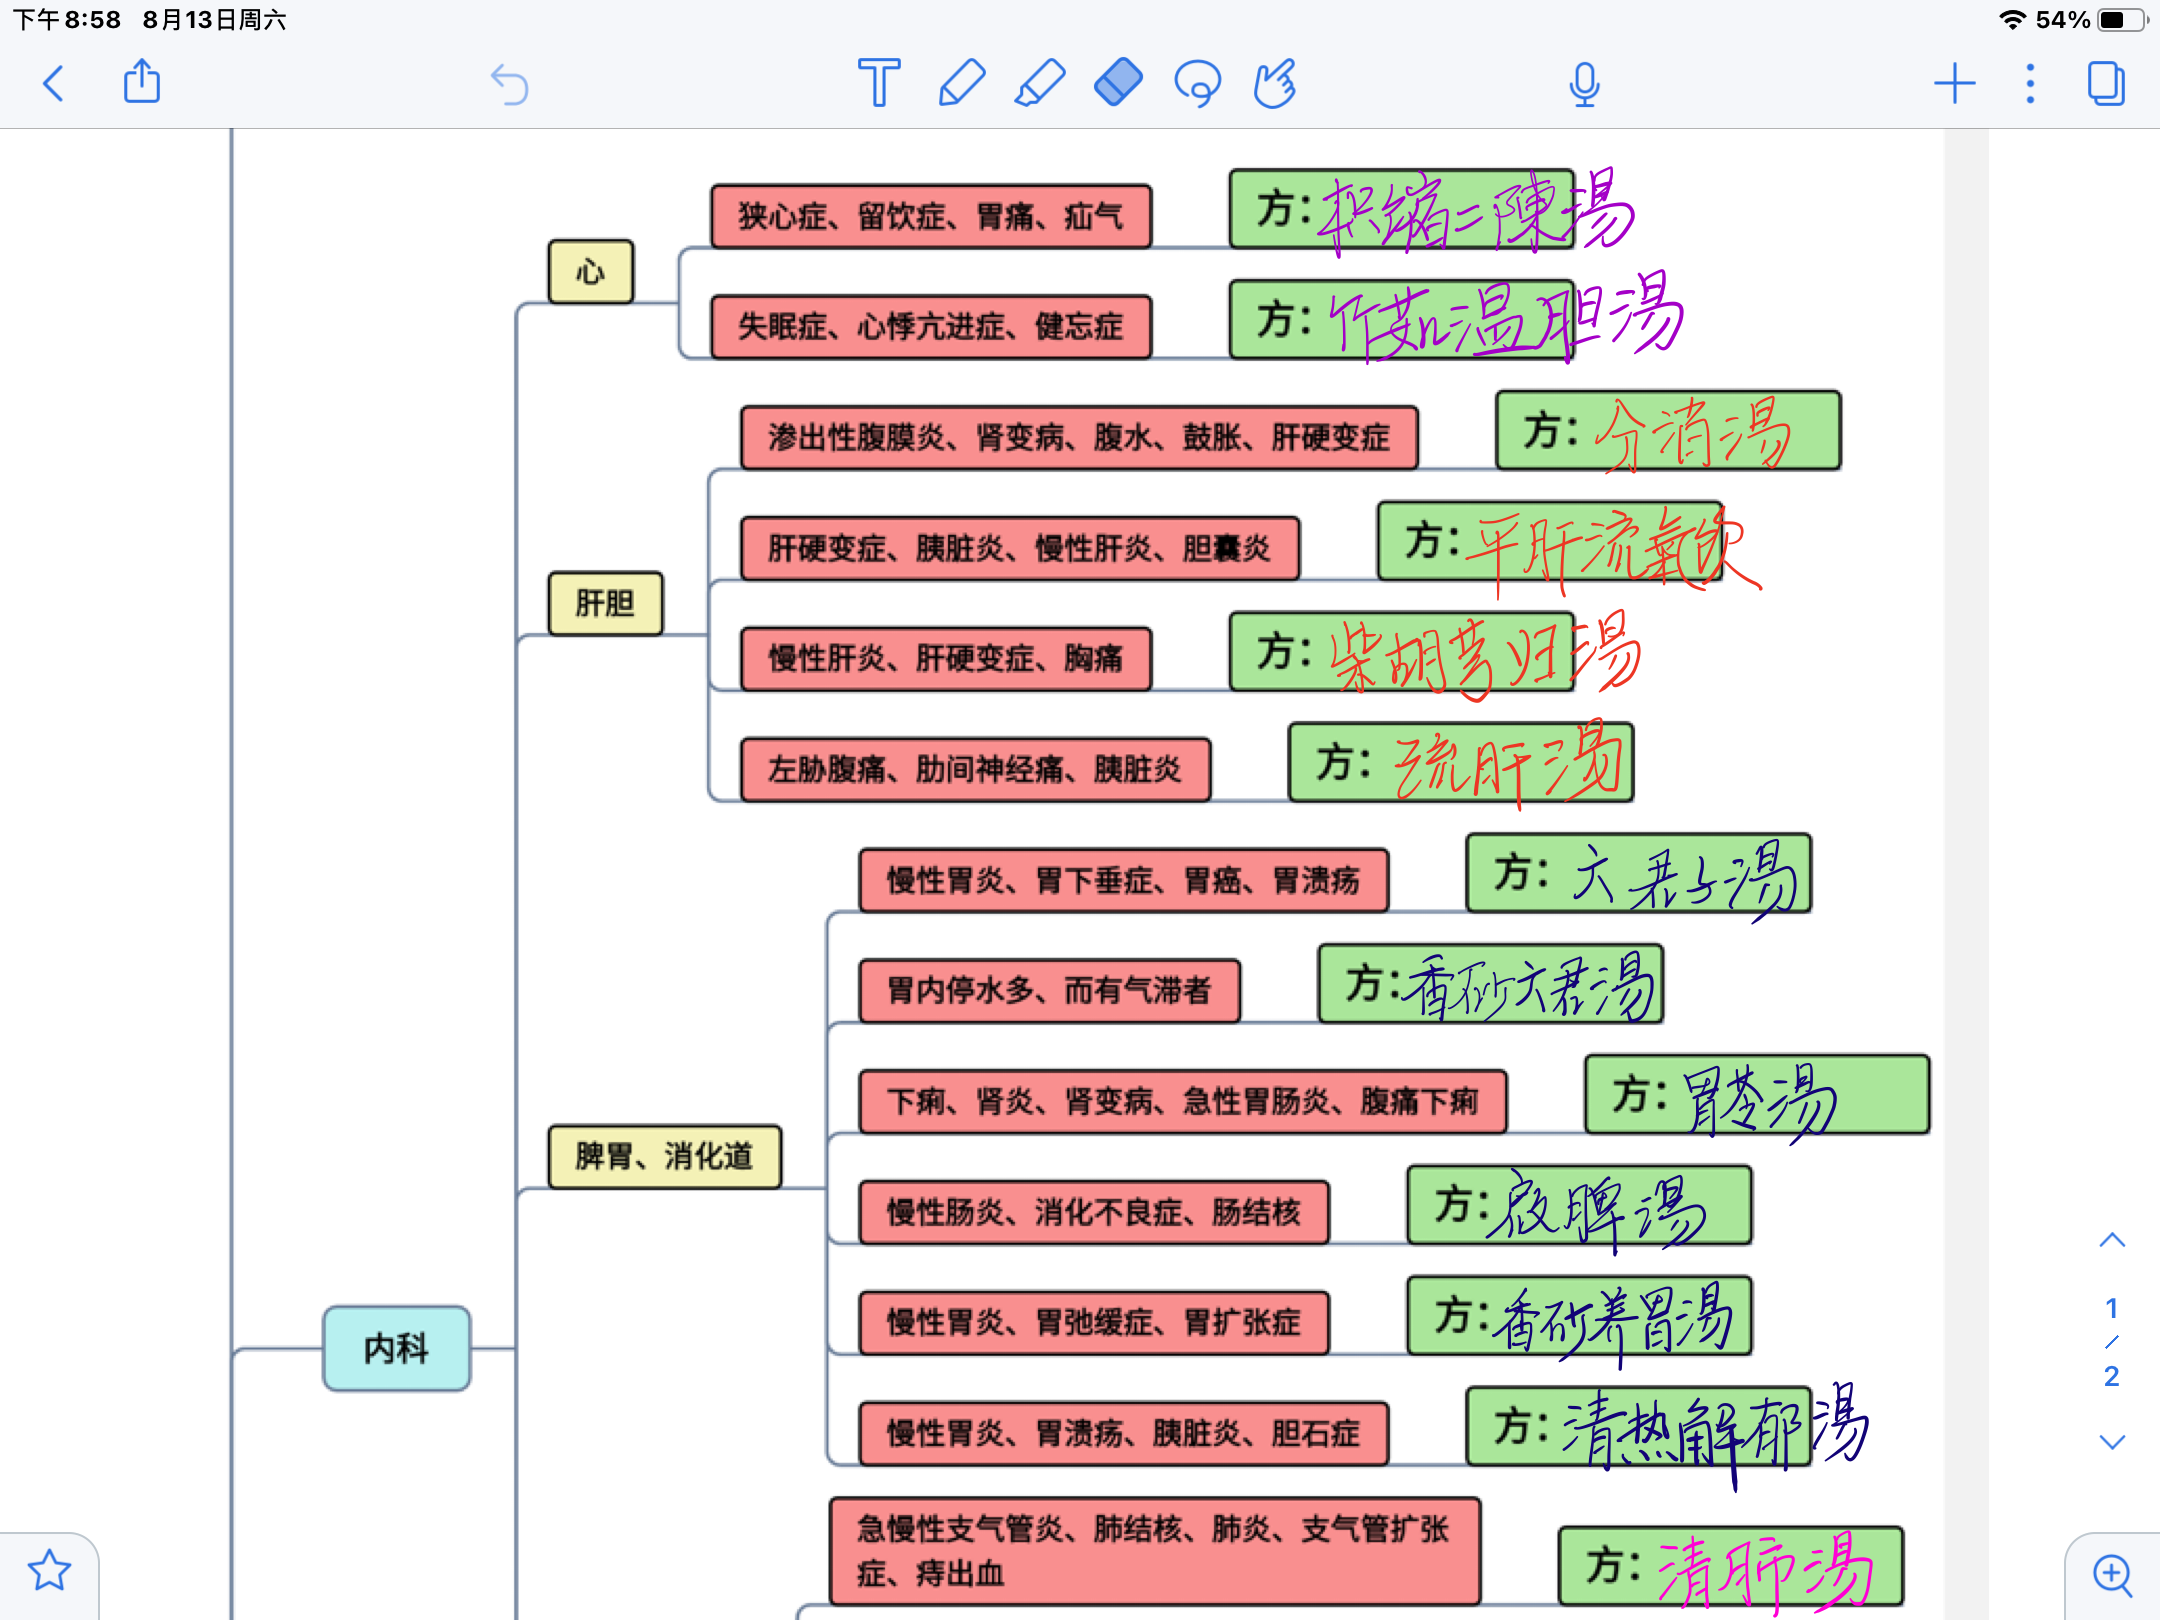Start audio recording with microphone
The height and width of the screenshot is (1620, 2160).
(1584, 84)
